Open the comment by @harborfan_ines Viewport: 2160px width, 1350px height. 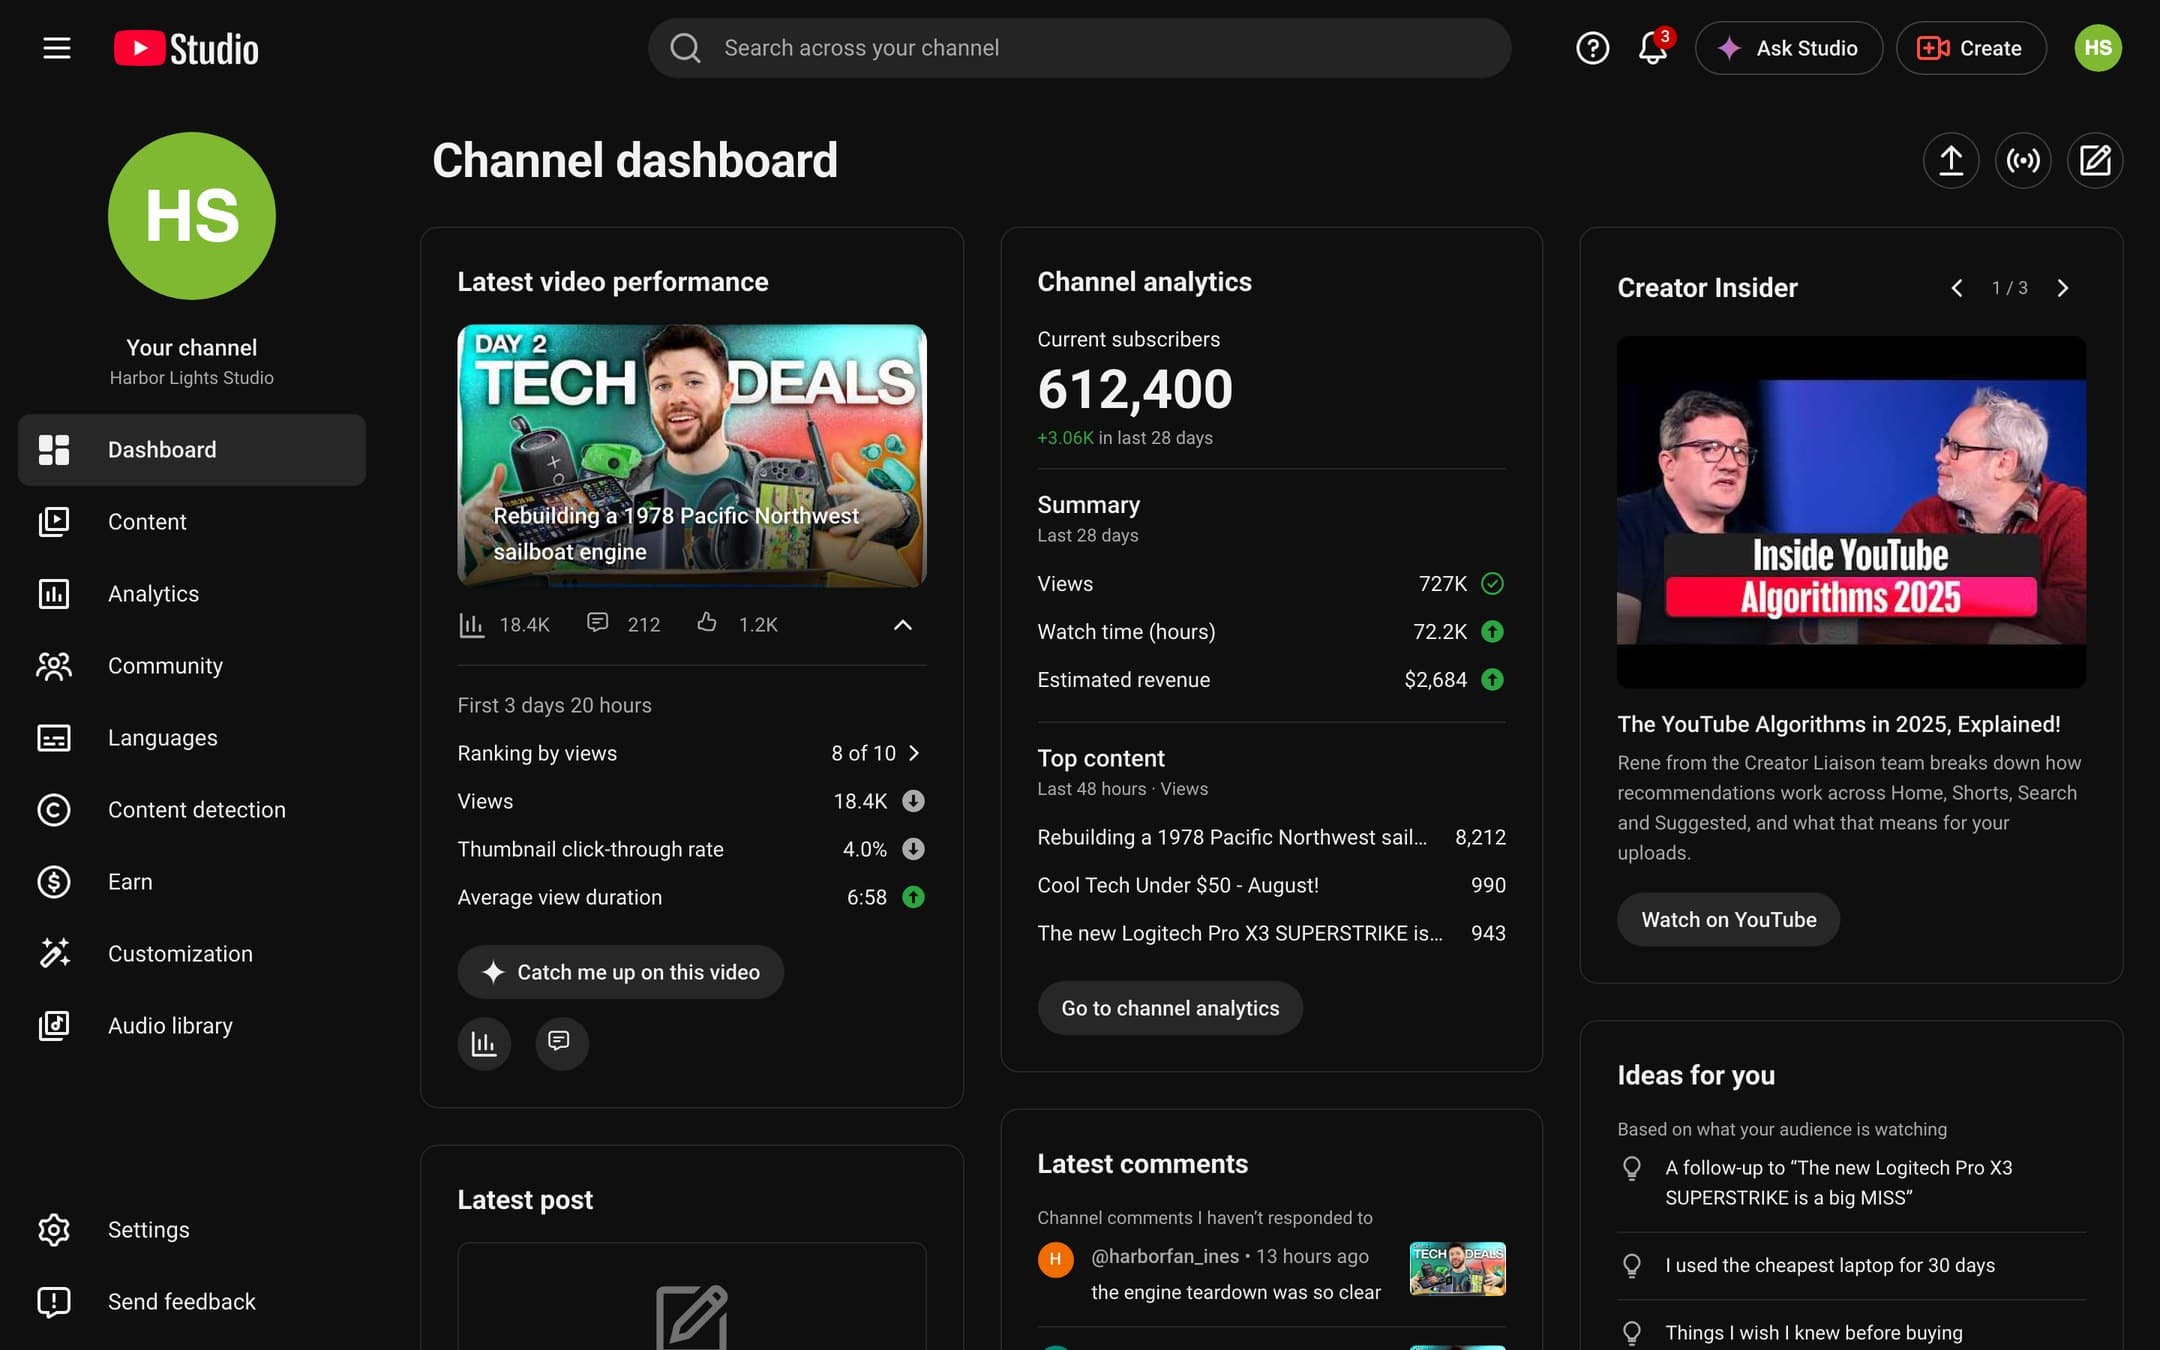[1271, 1274]
